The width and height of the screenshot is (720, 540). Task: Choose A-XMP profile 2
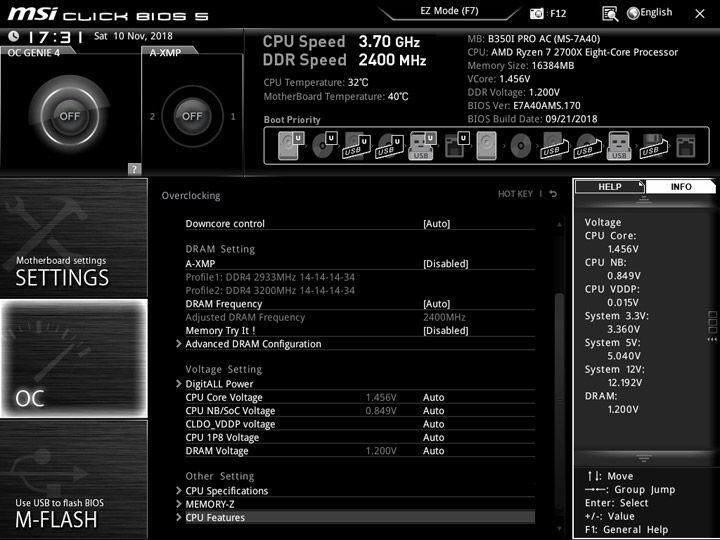pos(152,117)
